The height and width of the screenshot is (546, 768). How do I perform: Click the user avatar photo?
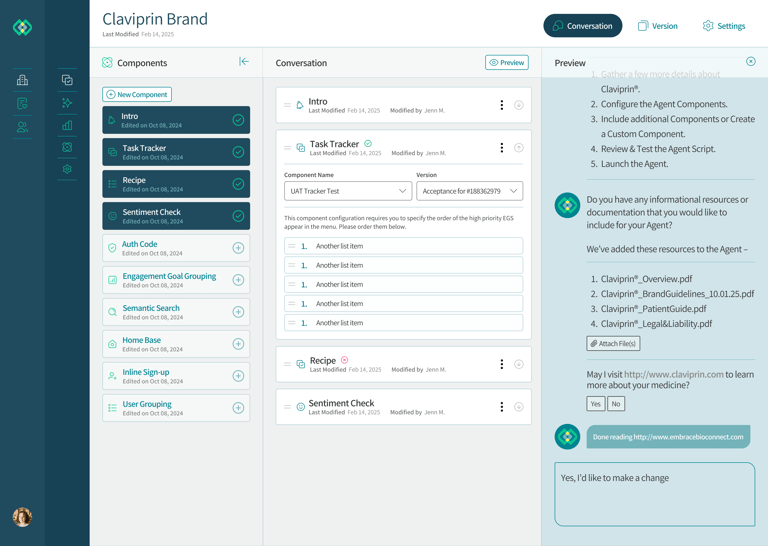[x=23, y=517]
